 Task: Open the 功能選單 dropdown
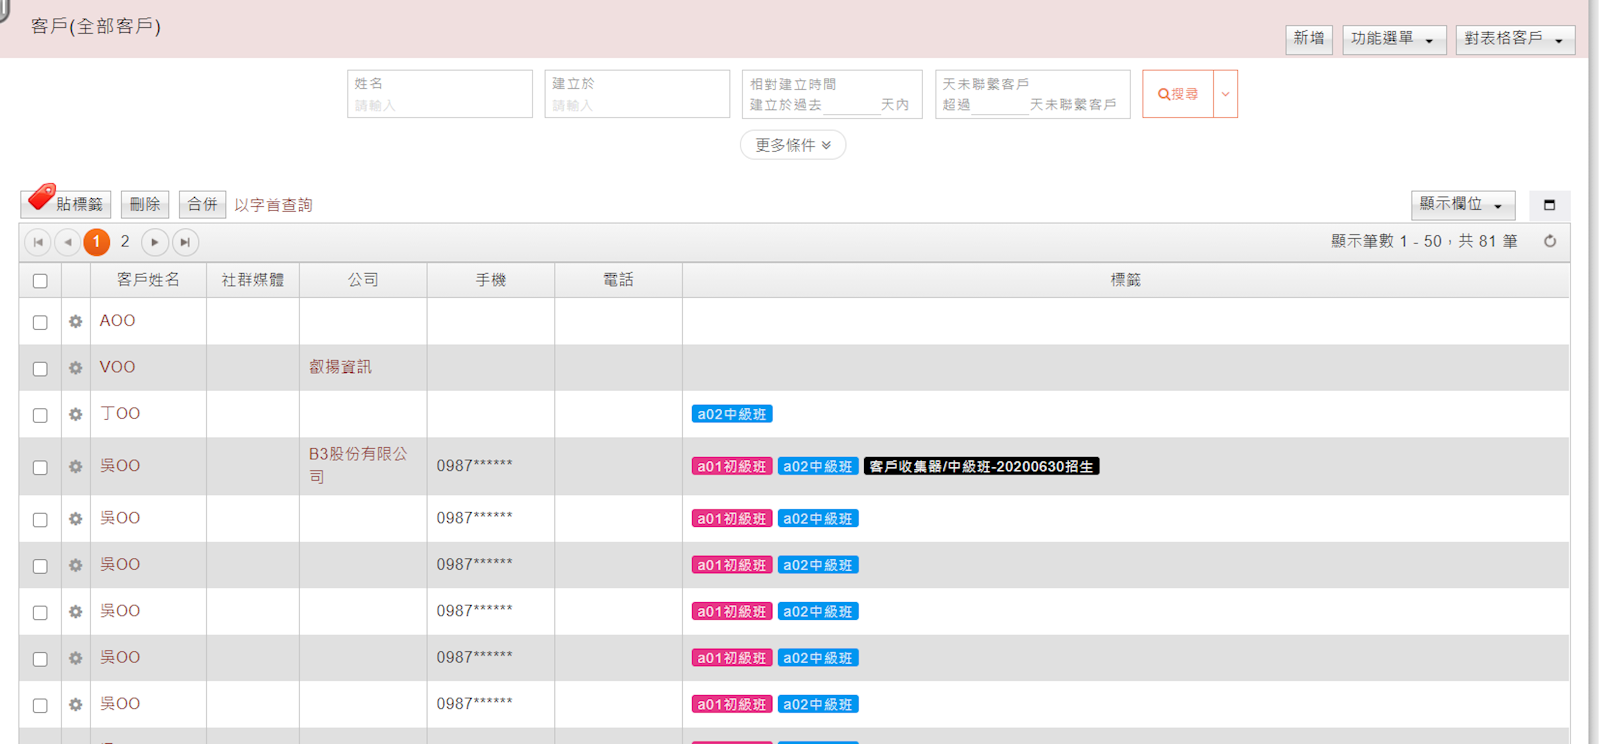point(1393,39)
